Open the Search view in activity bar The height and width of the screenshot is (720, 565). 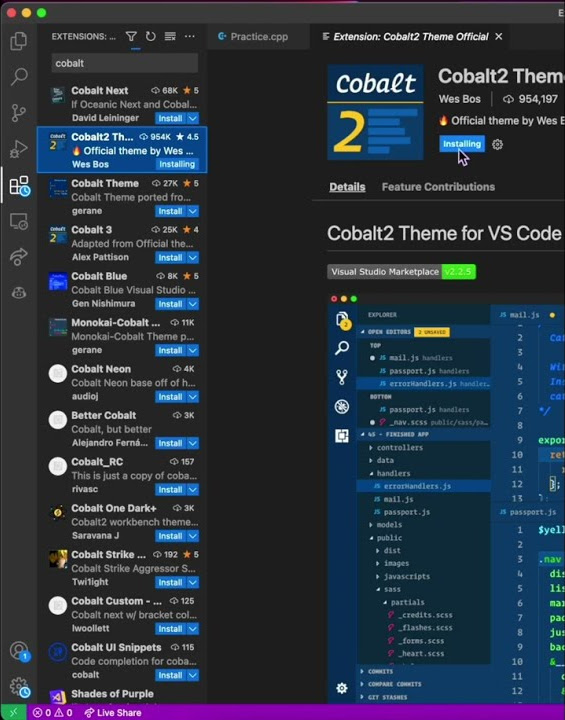point(19,76)
